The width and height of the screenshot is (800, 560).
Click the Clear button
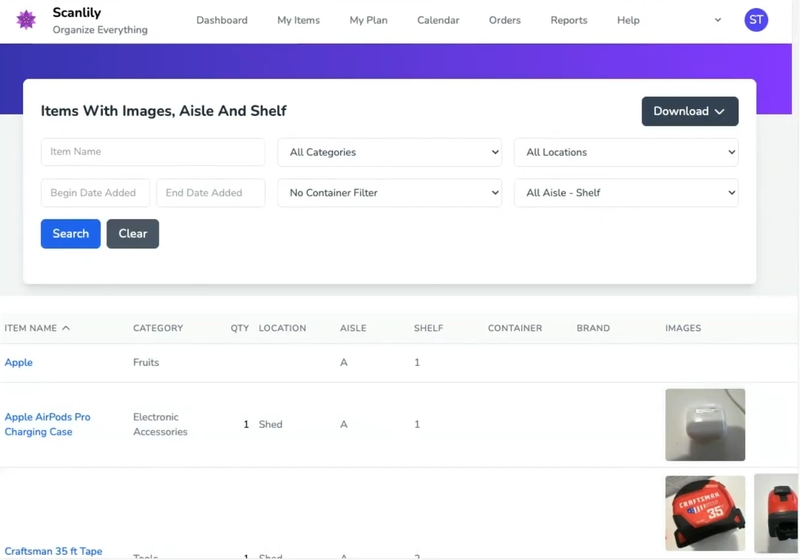point(133,234)
